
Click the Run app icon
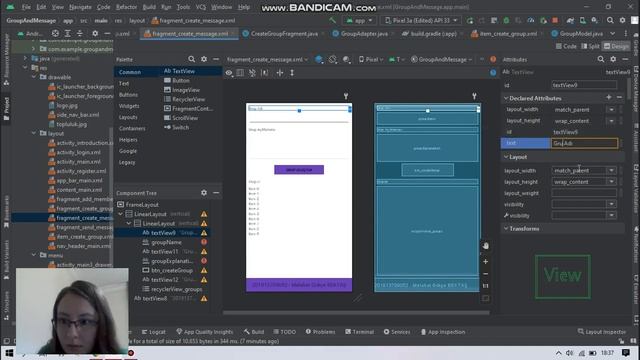pos(470,20)
